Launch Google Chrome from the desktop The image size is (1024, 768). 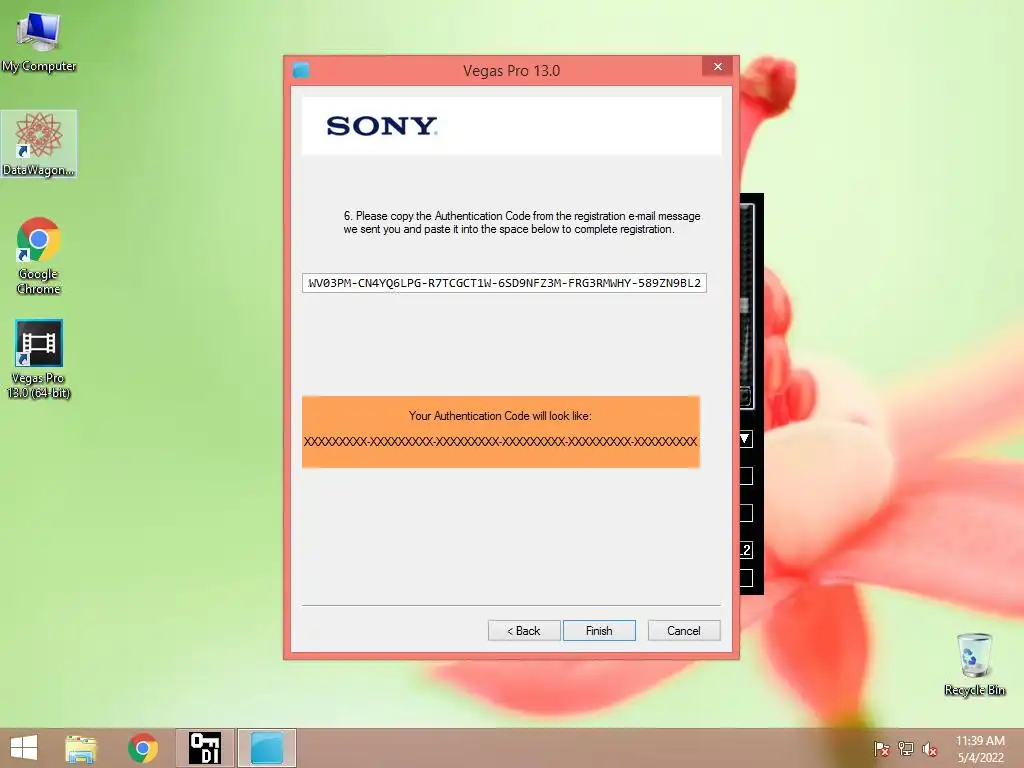click(x=39, y=255)
